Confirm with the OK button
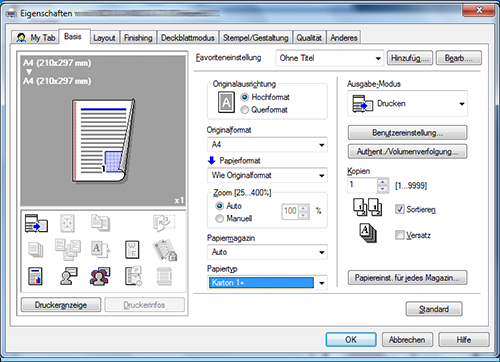The width and height of the screenshot is (500, 362). pos(351,340)
